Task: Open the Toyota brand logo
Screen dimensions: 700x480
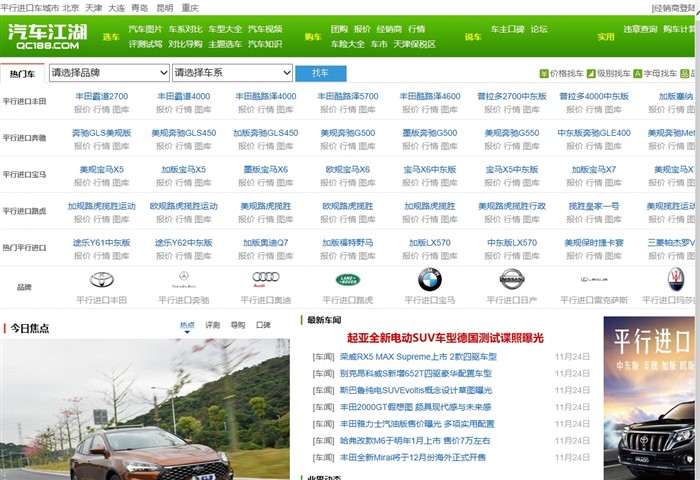Action: (x=102, y=280)
